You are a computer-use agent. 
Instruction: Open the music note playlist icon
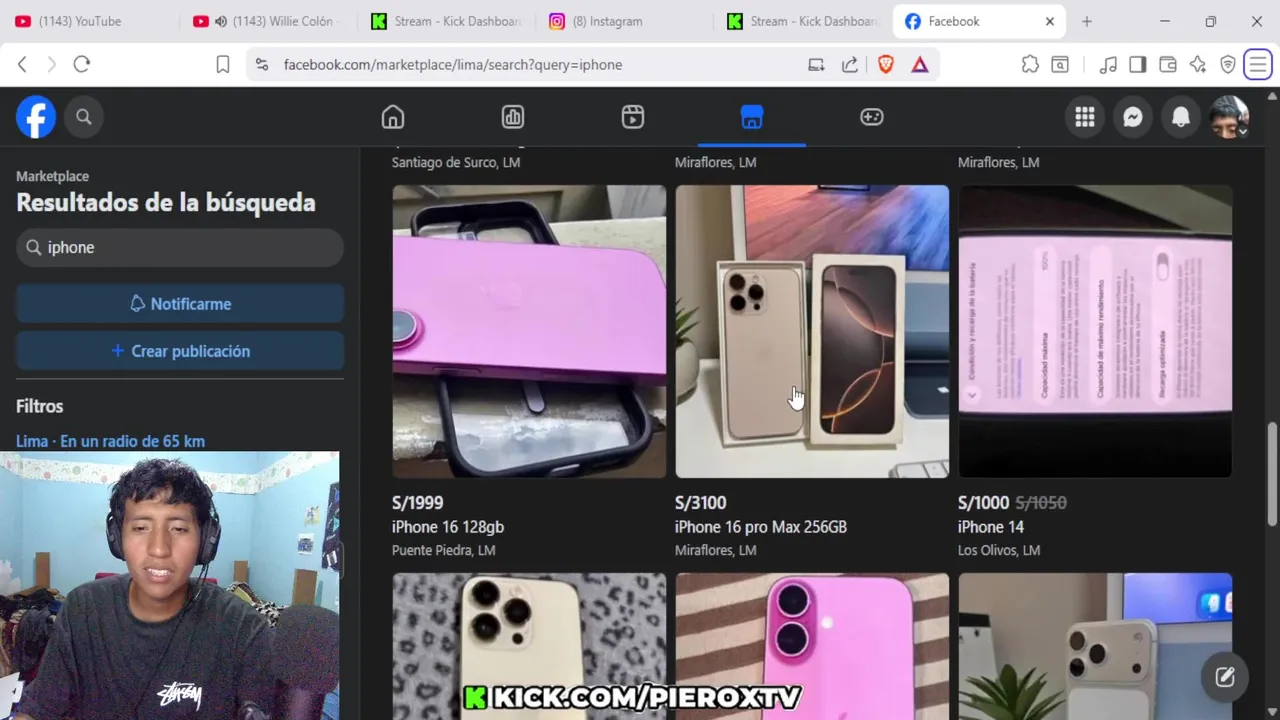pyautogui.click(x=1108, y=64)
